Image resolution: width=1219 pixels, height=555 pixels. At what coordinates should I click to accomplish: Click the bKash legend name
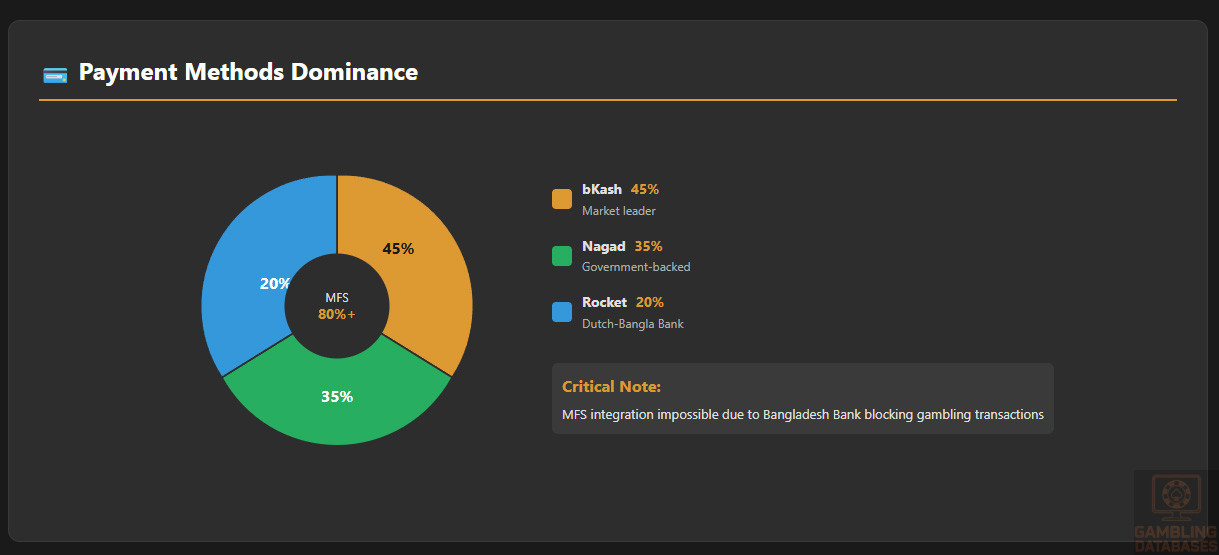602,189
